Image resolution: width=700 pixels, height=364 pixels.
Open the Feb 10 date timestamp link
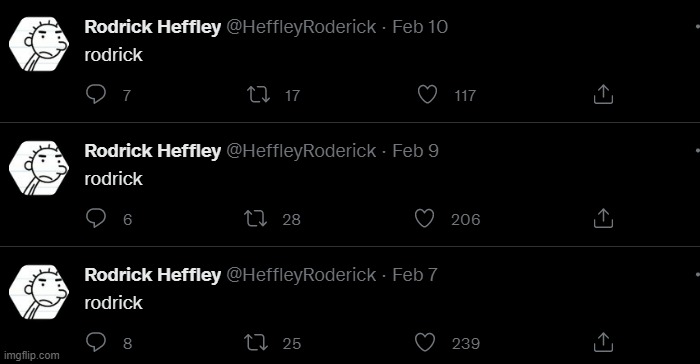[x=420, y=27]
